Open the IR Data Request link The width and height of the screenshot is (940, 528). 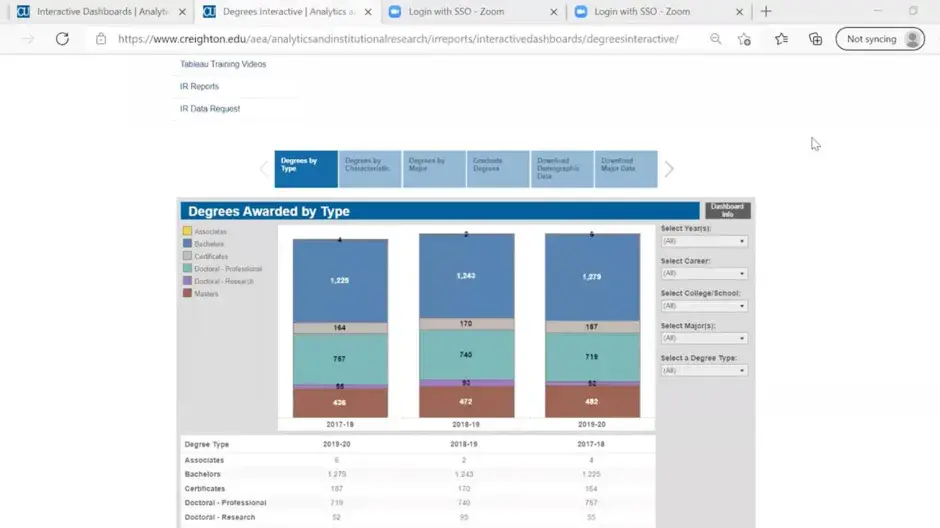click(210, 109)
